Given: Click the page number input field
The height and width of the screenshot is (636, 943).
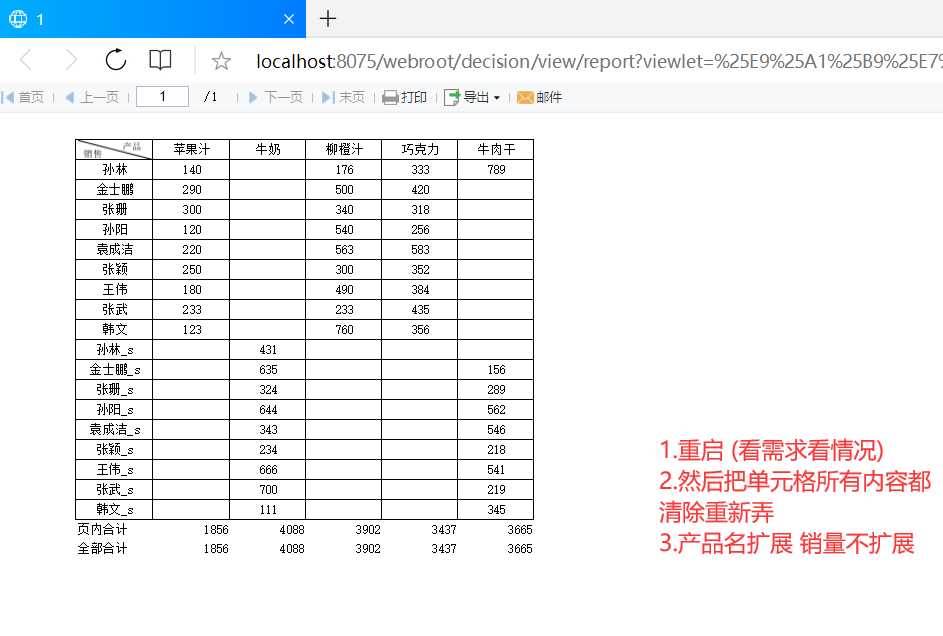Looking at the screenshot, I should [x=162, y=97].
